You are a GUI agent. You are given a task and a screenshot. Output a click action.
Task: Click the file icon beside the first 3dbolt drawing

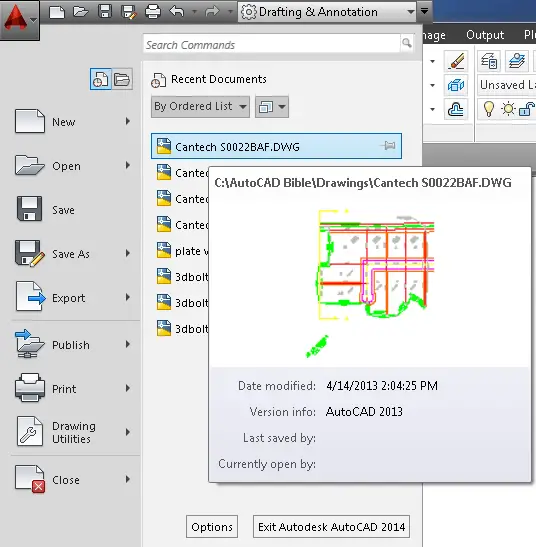point(164,276)
